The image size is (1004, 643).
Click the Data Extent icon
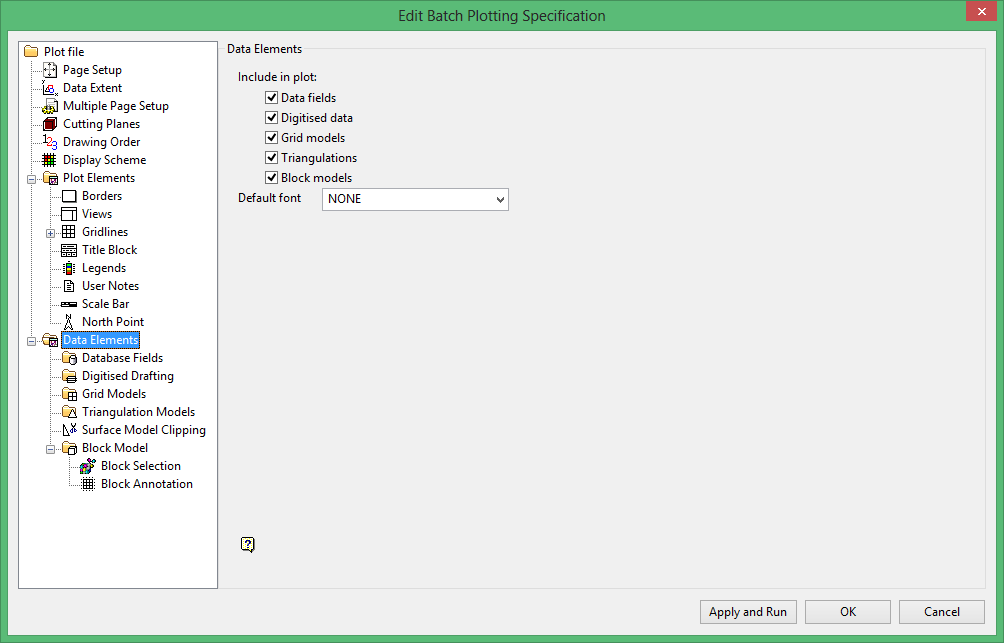click(50, 88)
